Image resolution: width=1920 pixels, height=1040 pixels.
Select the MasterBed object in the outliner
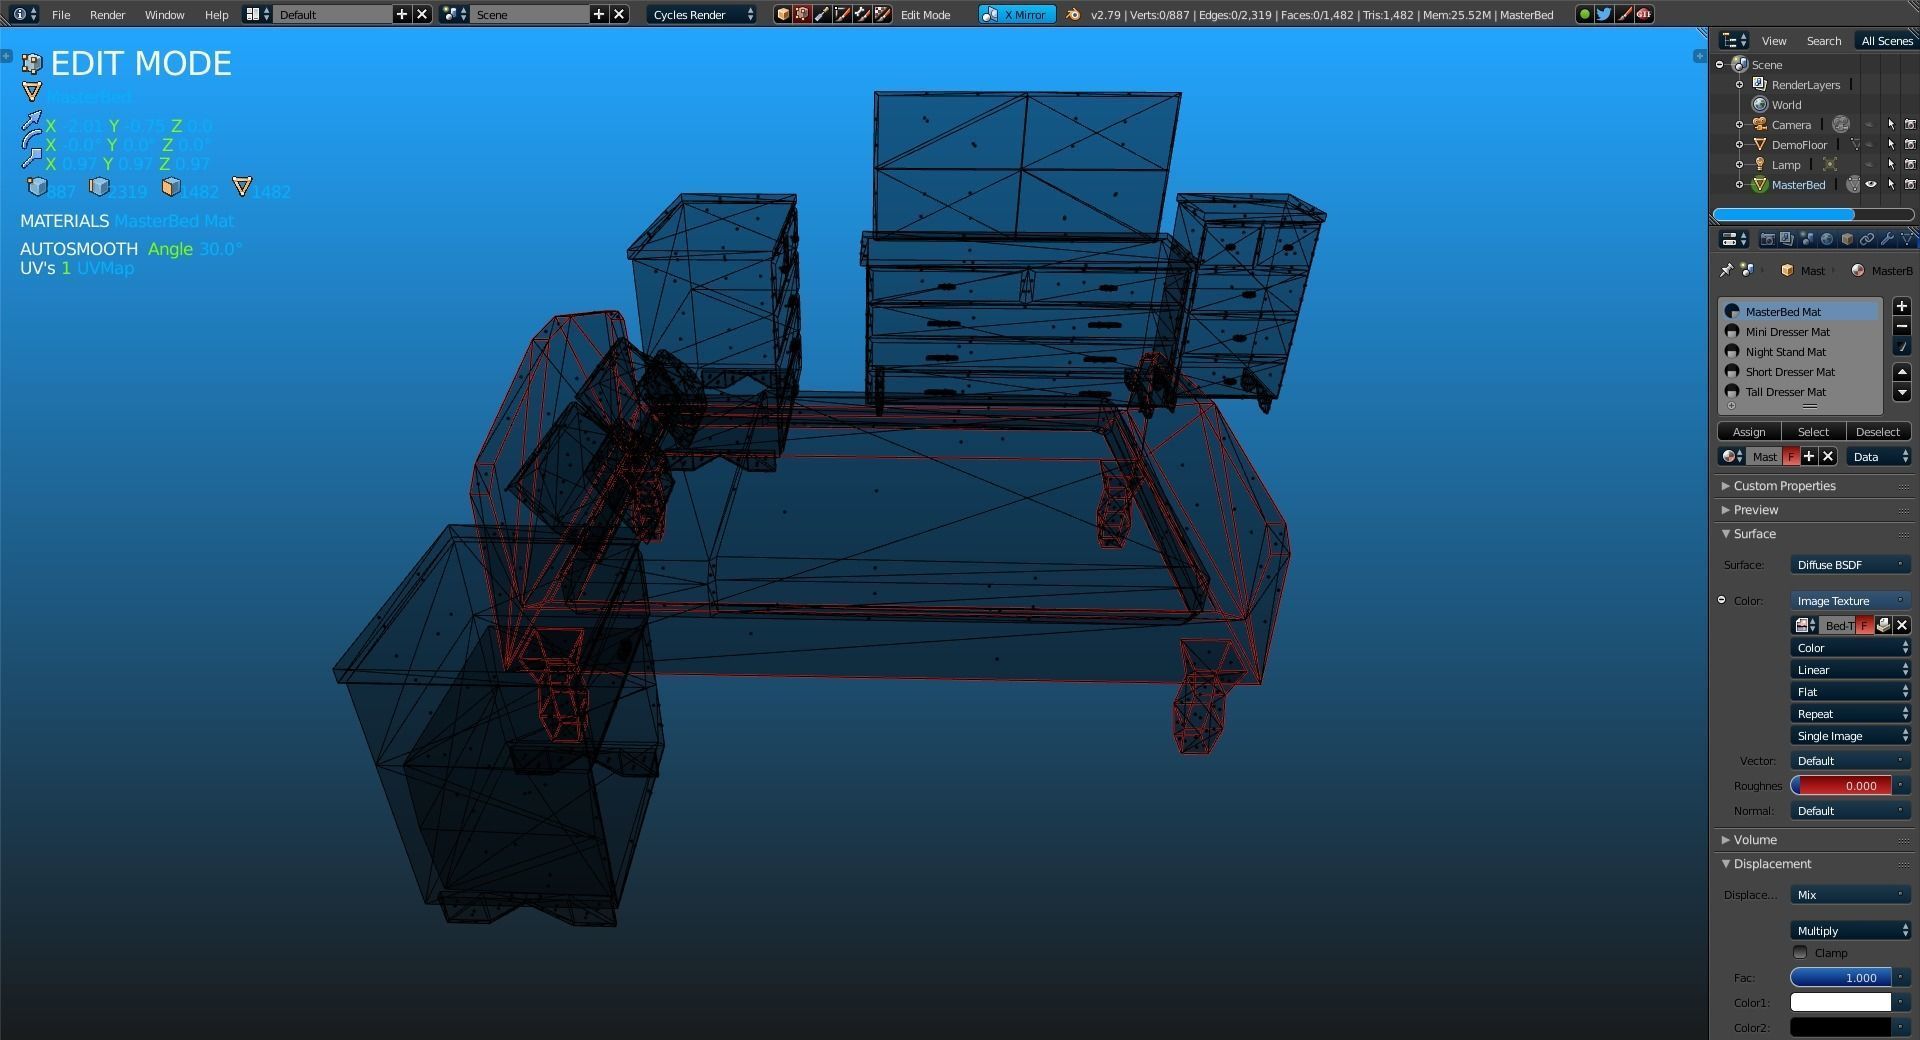1798,185
